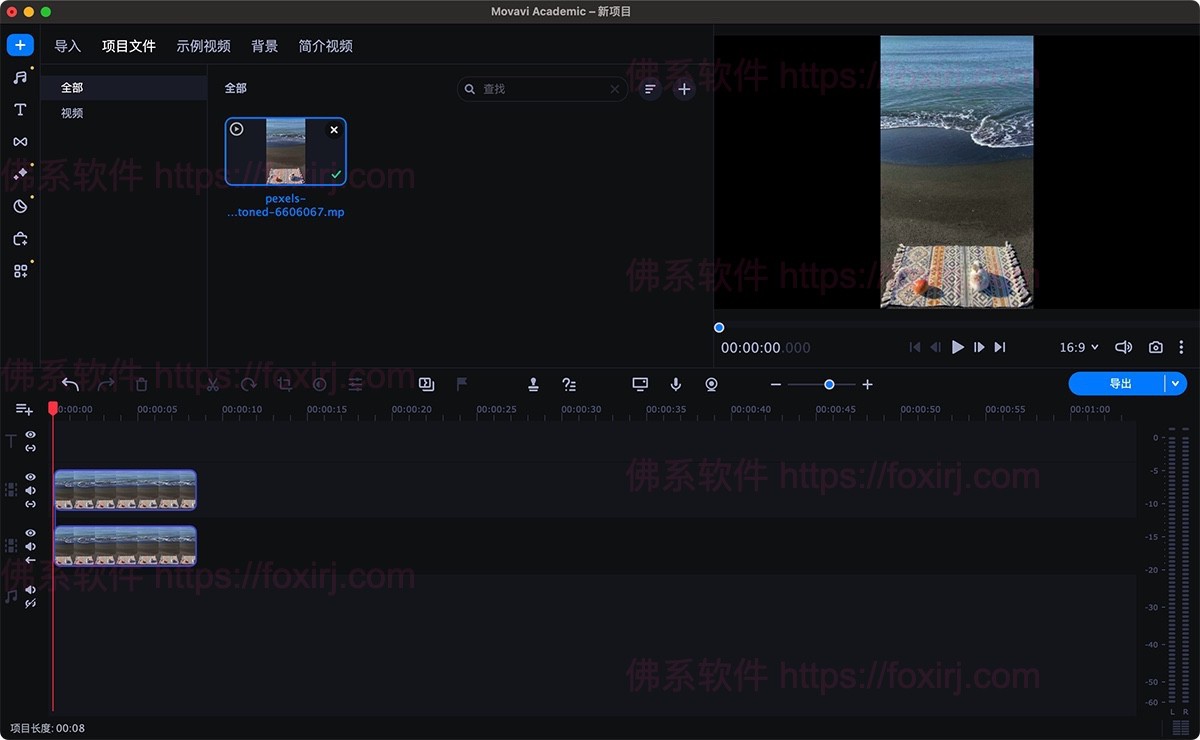The height and width of the screenshot is (740, 1200).
Task: Open the 16:9 aspect ratio dropdown
Action: point(1078,347)
